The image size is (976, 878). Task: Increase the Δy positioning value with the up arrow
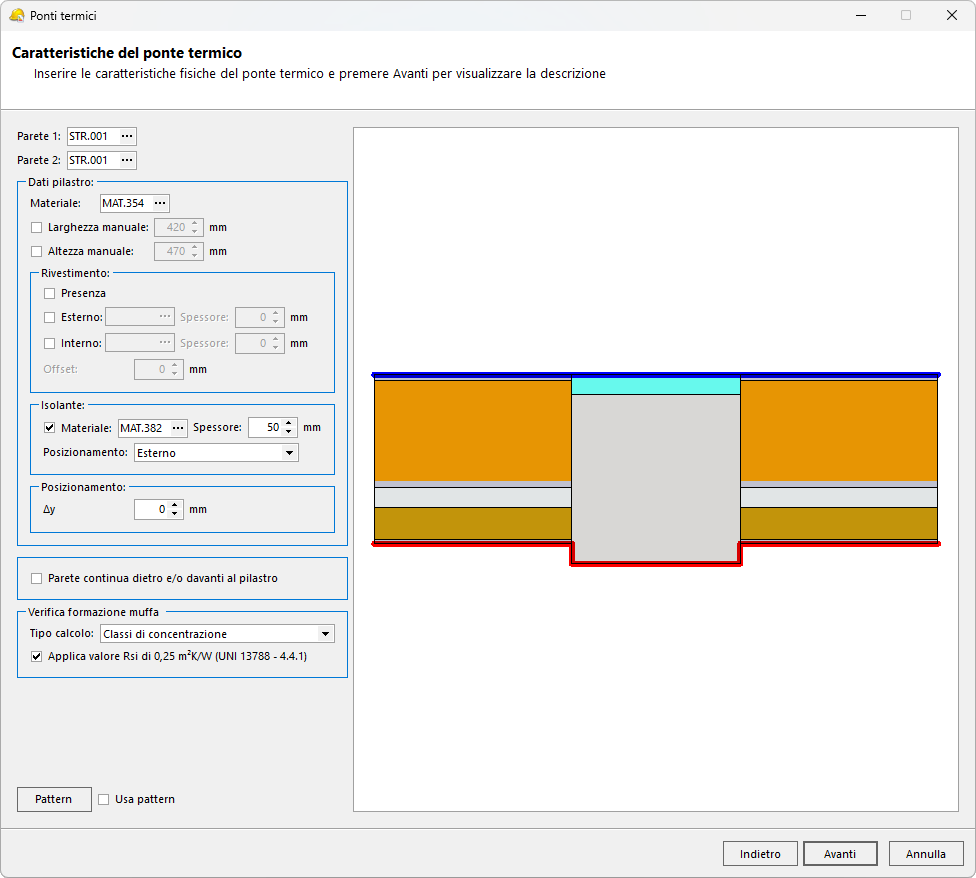[175, 505]
